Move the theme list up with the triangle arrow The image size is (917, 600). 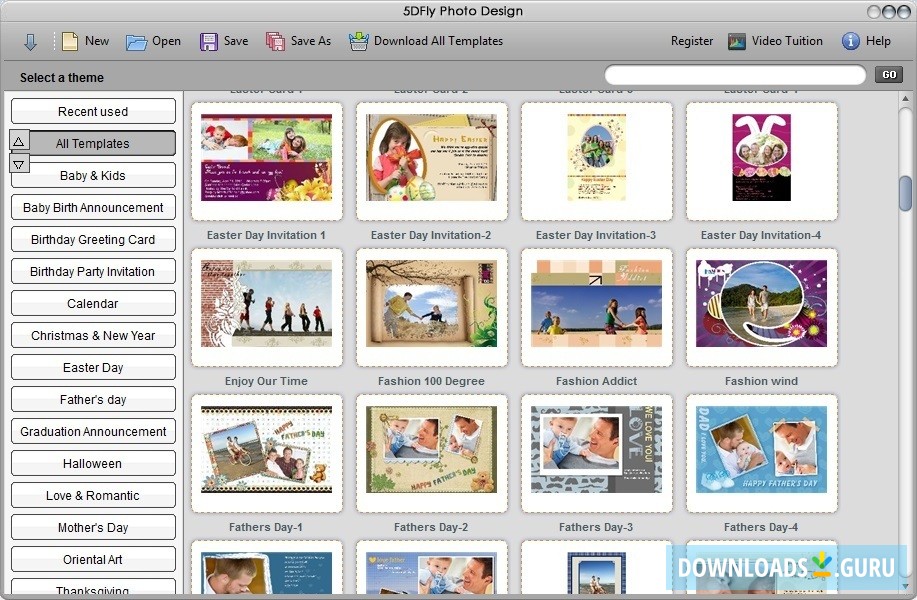19,142
